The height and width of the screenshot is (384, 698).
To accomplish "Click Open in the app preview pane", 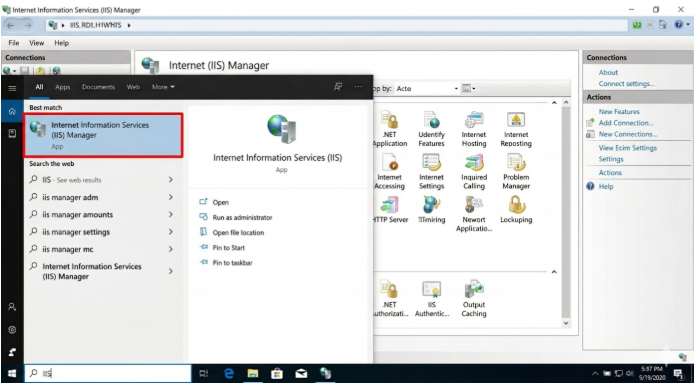I will coord(220,202).
